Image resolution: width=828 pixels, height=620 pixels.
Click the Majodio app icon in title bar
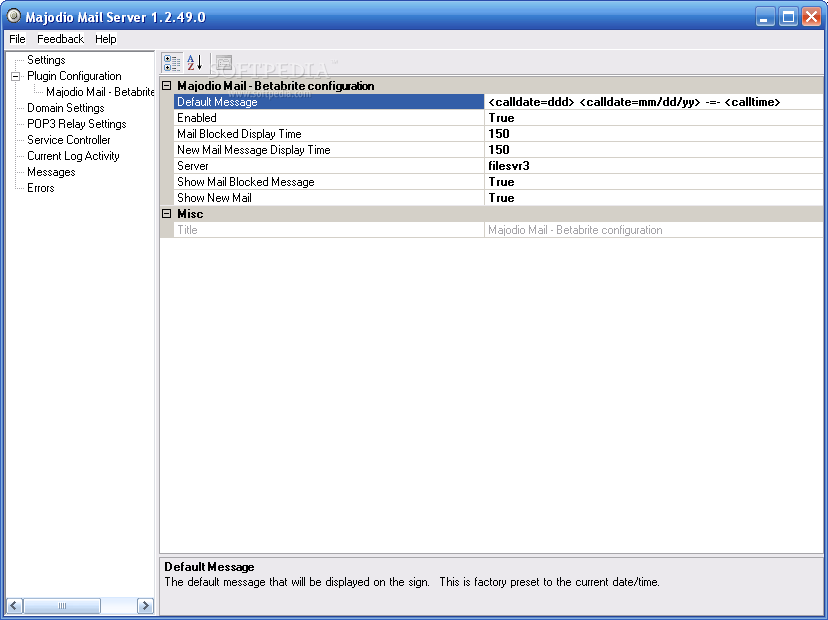[13, 16]
